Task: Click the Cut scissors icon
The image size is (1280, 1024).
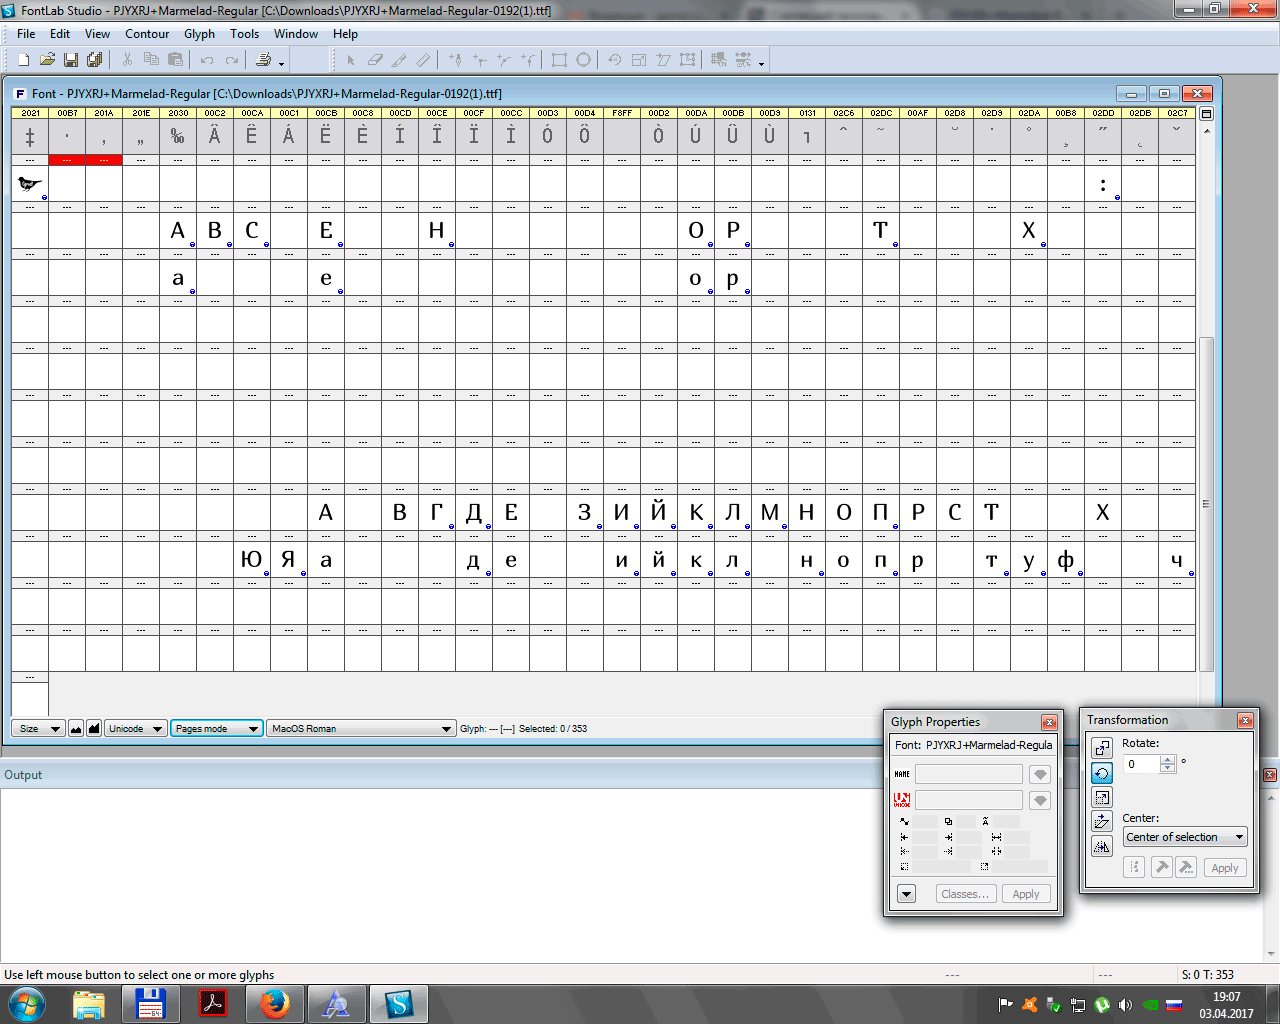Action: tap(128, 60)
